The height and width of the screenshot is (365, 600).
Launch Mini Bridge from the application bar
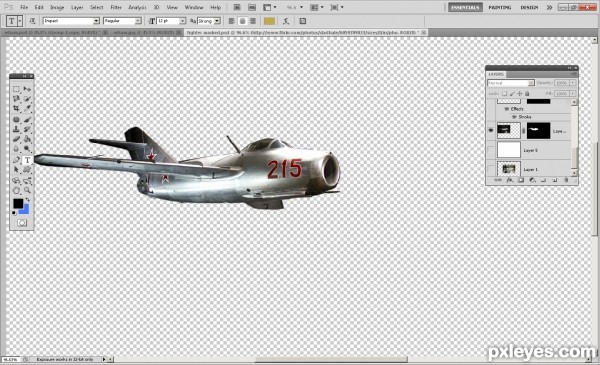tap(252, 7)
